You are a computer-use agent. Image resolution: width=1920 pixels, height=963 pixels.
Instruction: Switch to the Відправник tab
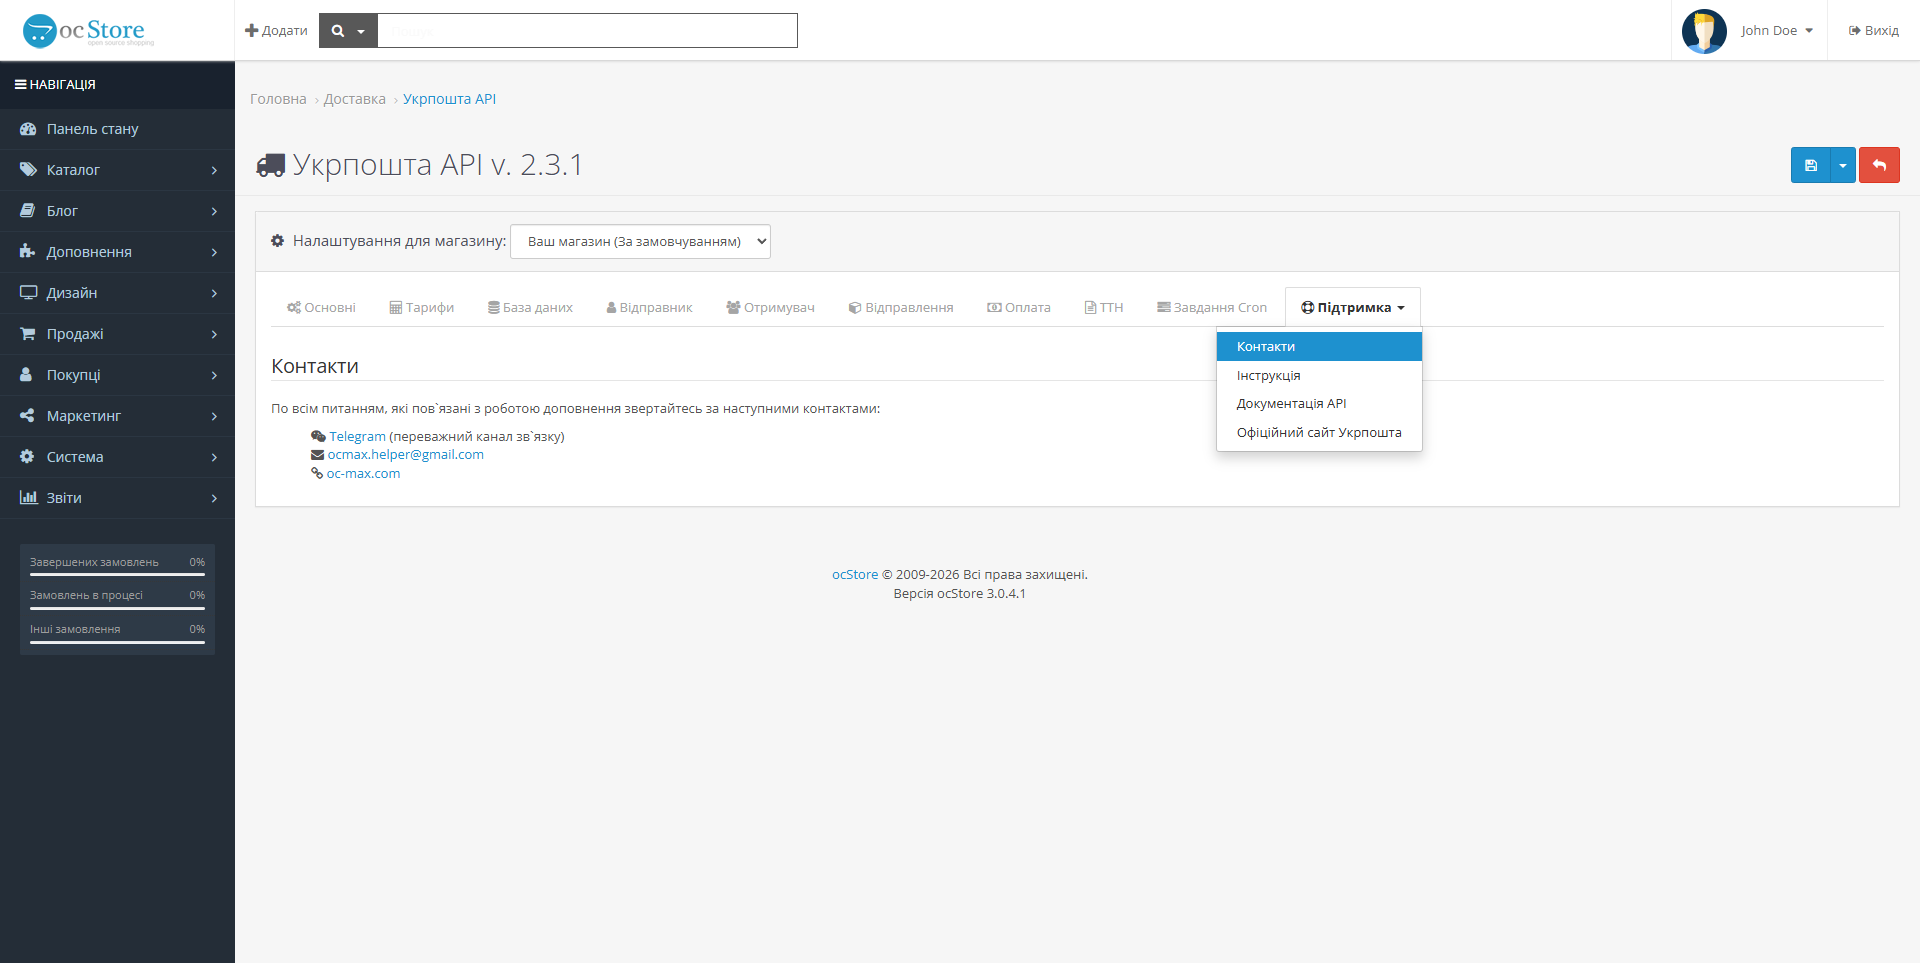click(649, 308)
